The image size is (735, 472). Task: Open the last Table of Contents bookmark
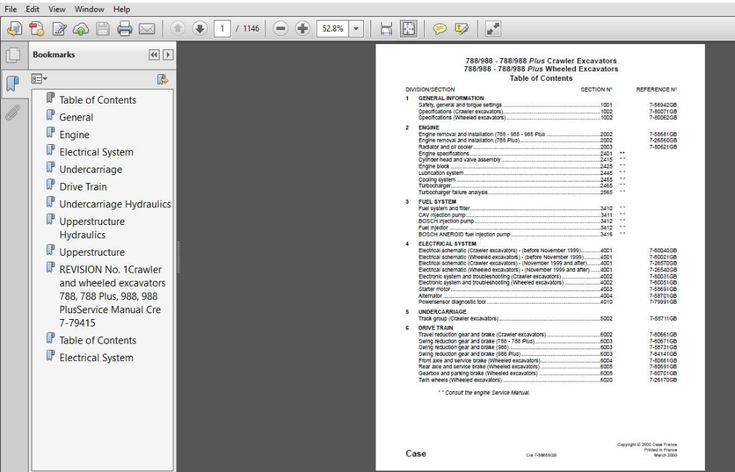pos(98,340)
